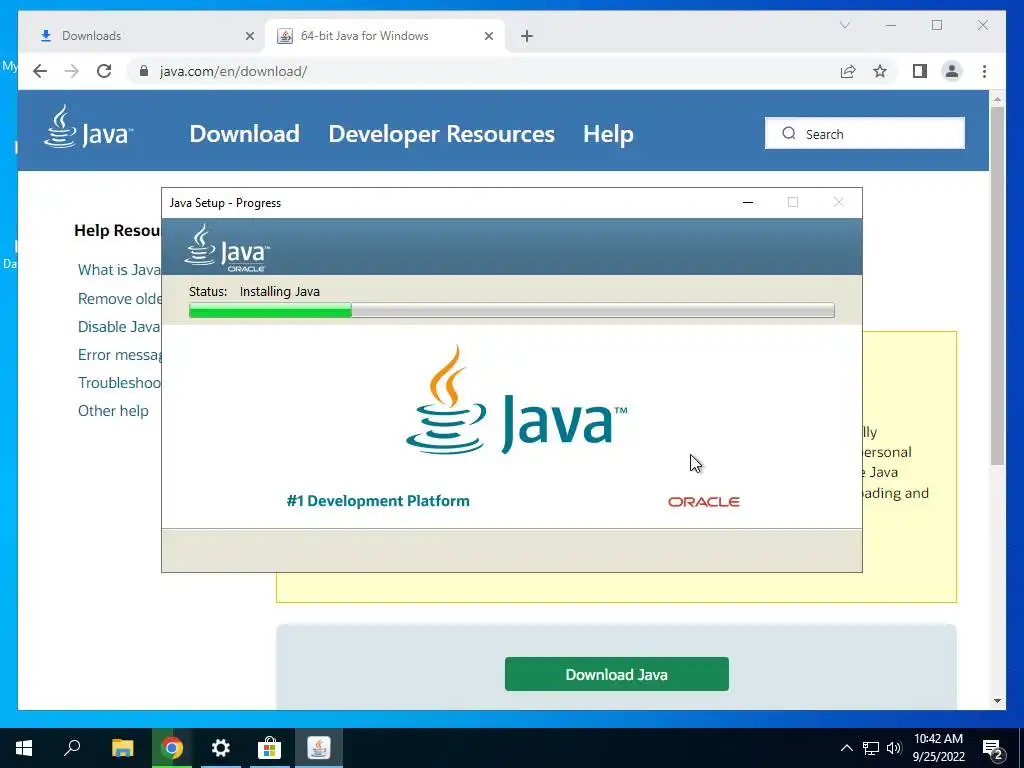The image size is (1024, 768).
Task: Open Developer Resources in the site header
Action: click(x=441, y=134)
